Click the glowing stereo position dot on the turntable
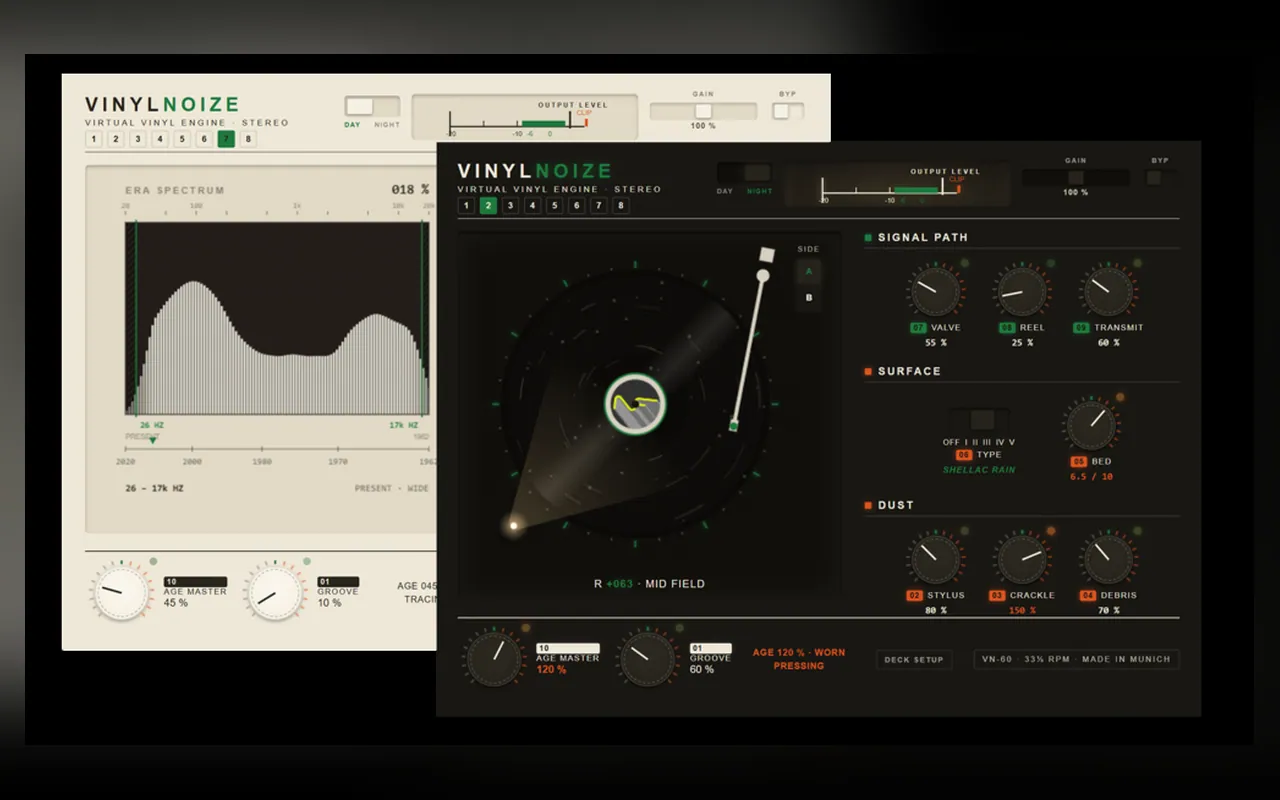The image size is (1280, 800). [514, 525]
